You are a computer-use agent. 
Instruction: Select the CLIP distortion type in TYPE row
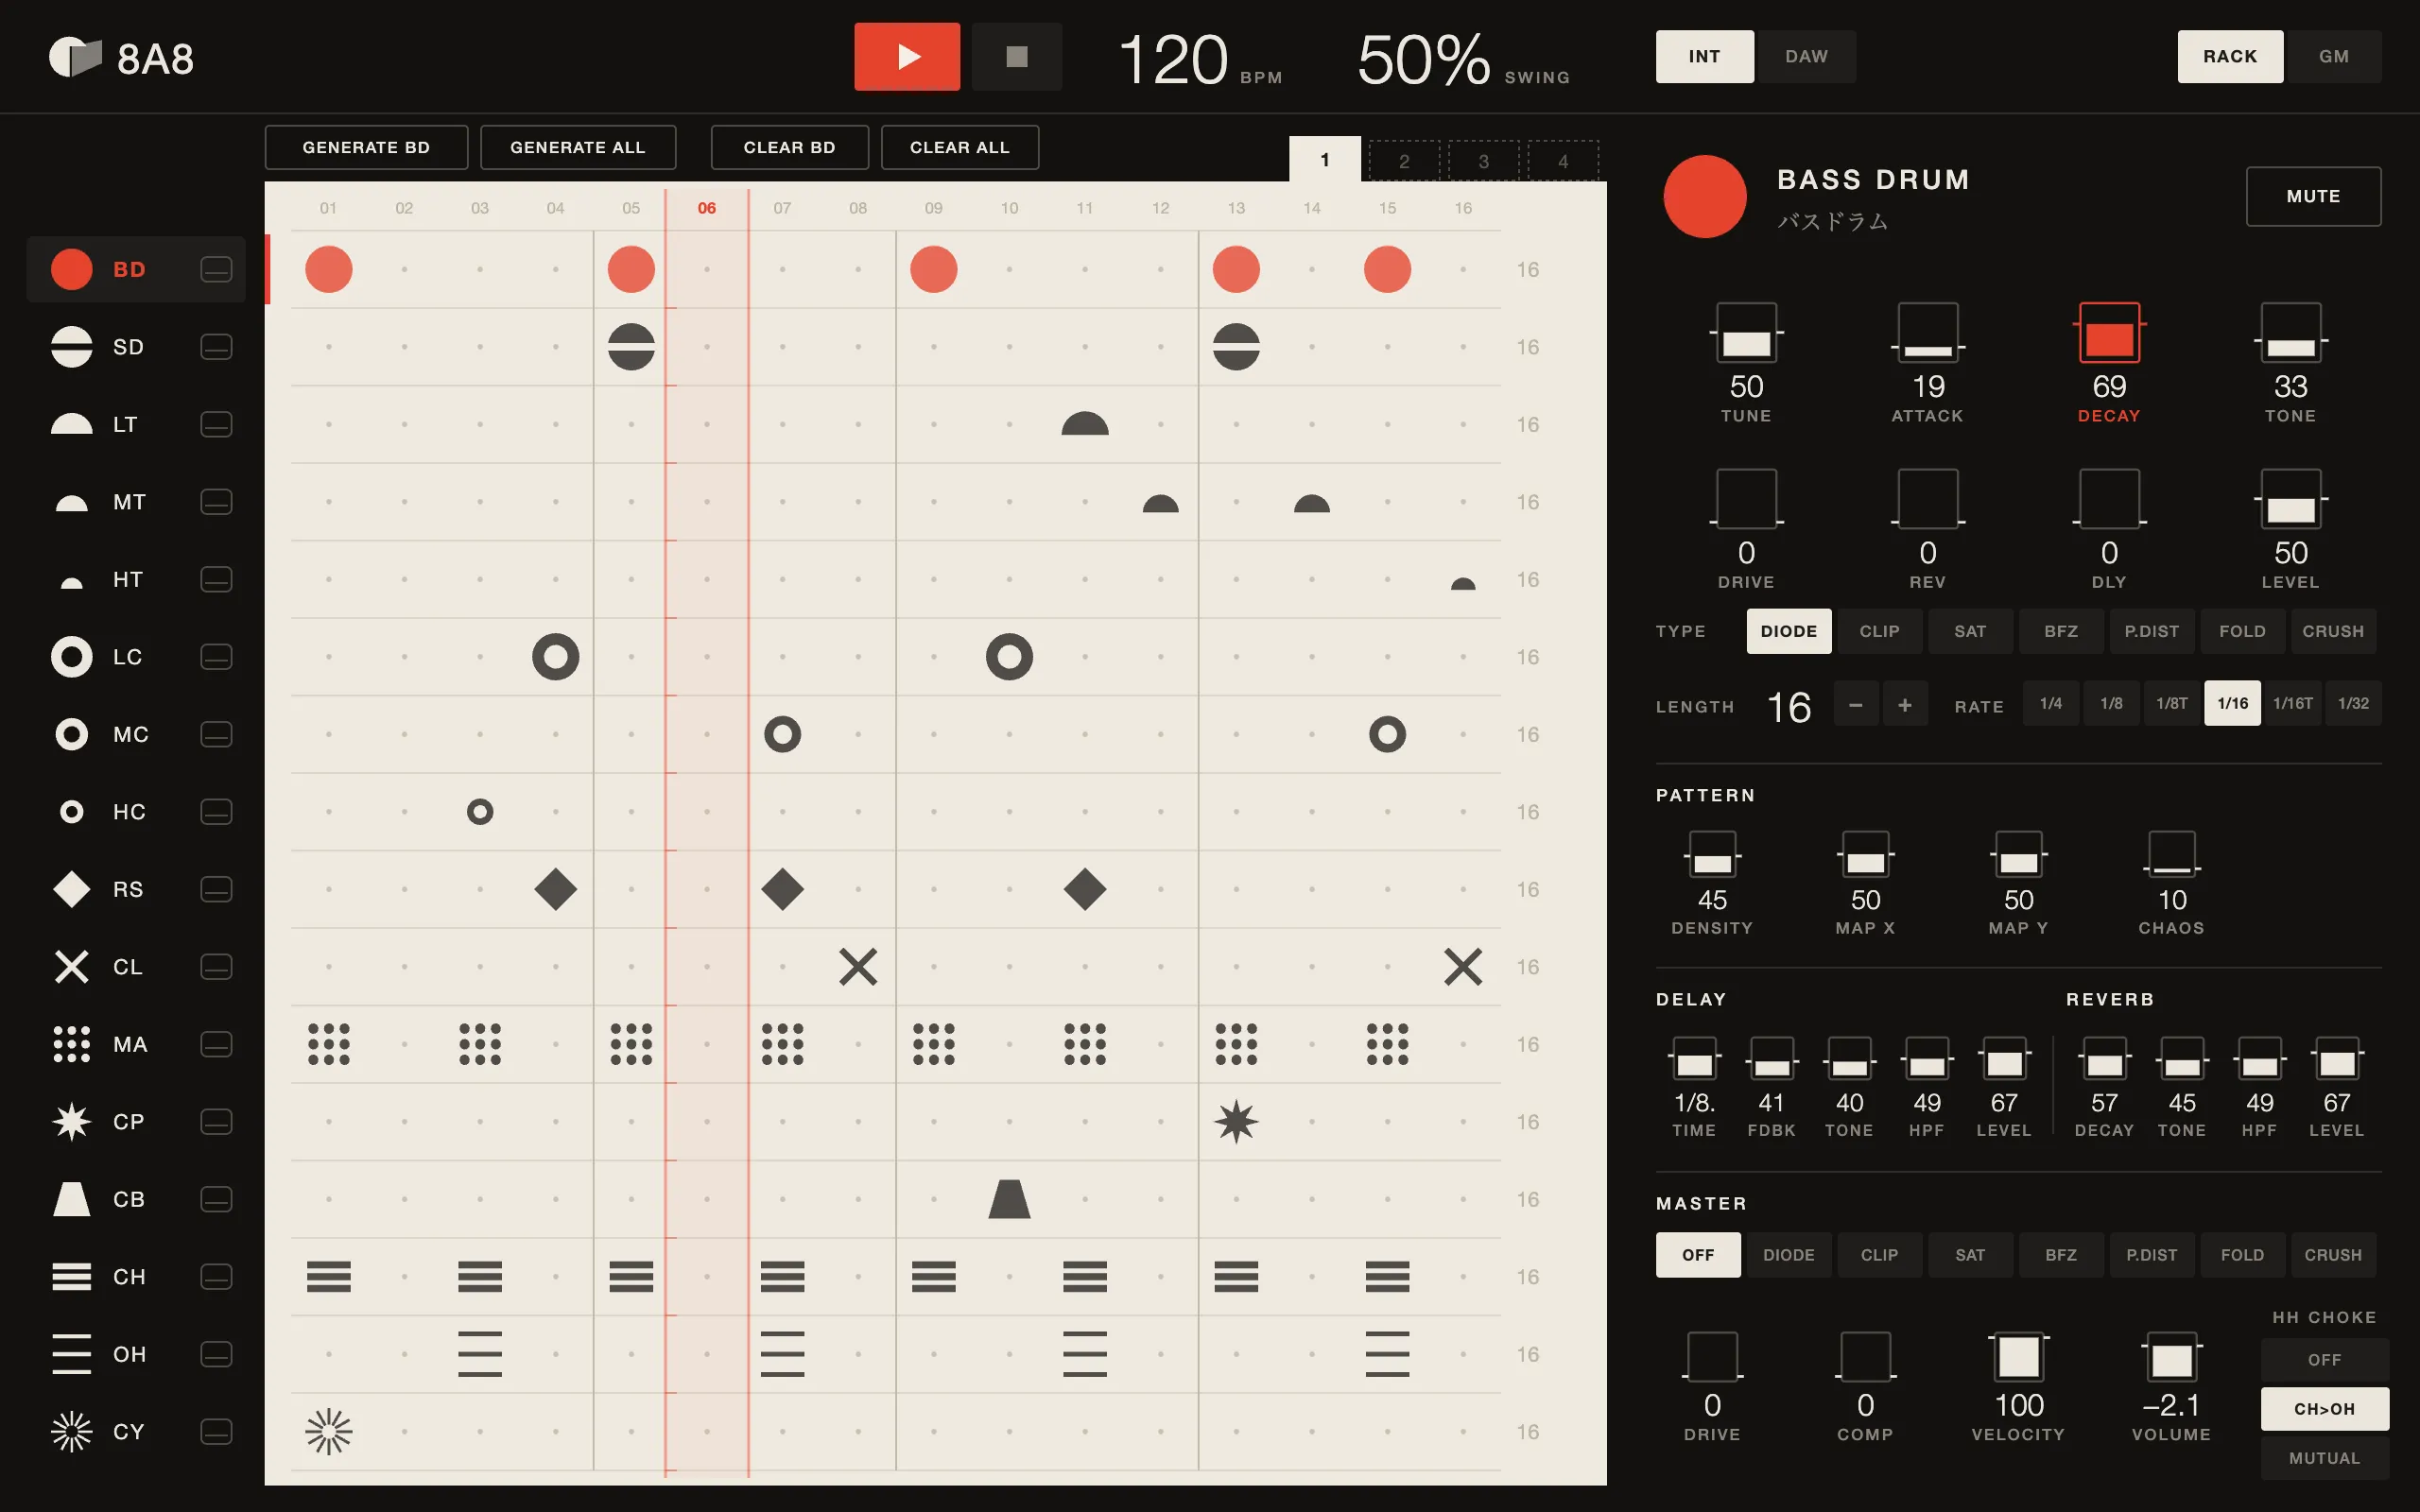pyautogui.click(x=1879, y=631)
